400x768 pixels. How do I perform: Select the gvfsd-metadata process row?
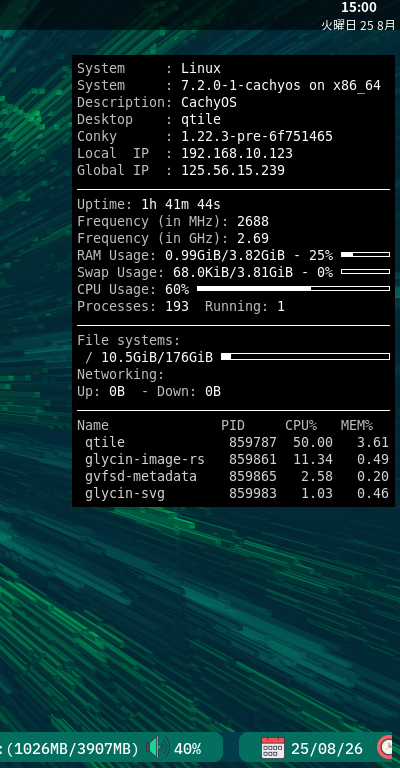pos(233,477)
